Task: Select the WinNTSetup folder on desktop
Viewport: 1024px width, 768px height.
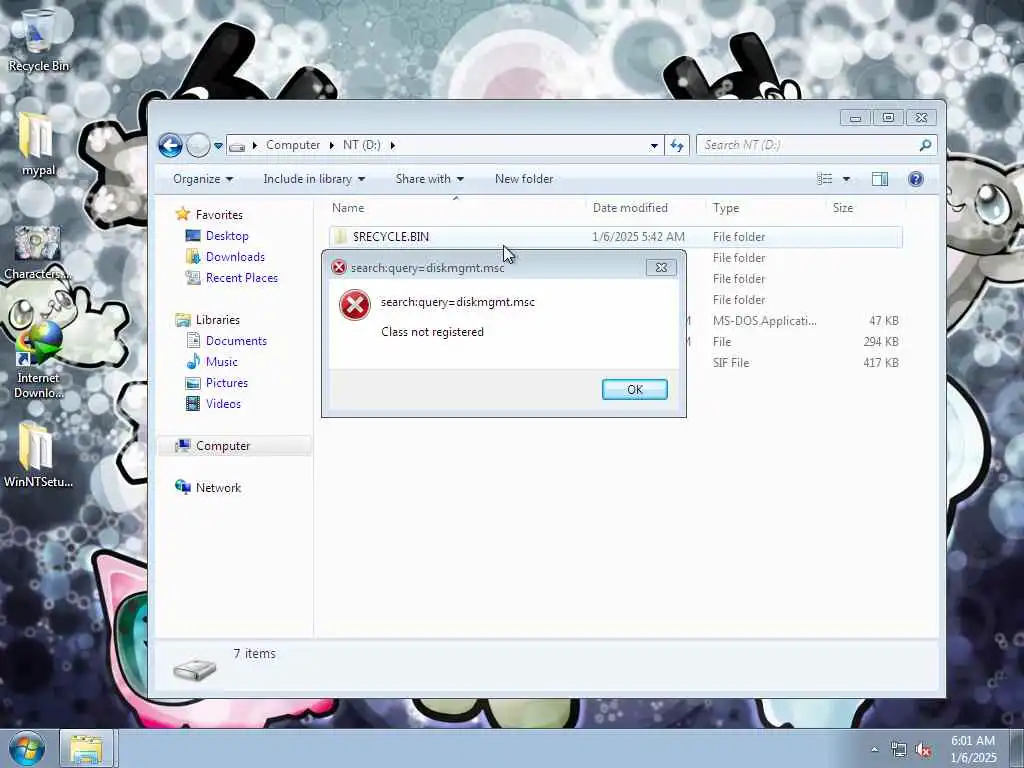Action: (x=38, y=456)
